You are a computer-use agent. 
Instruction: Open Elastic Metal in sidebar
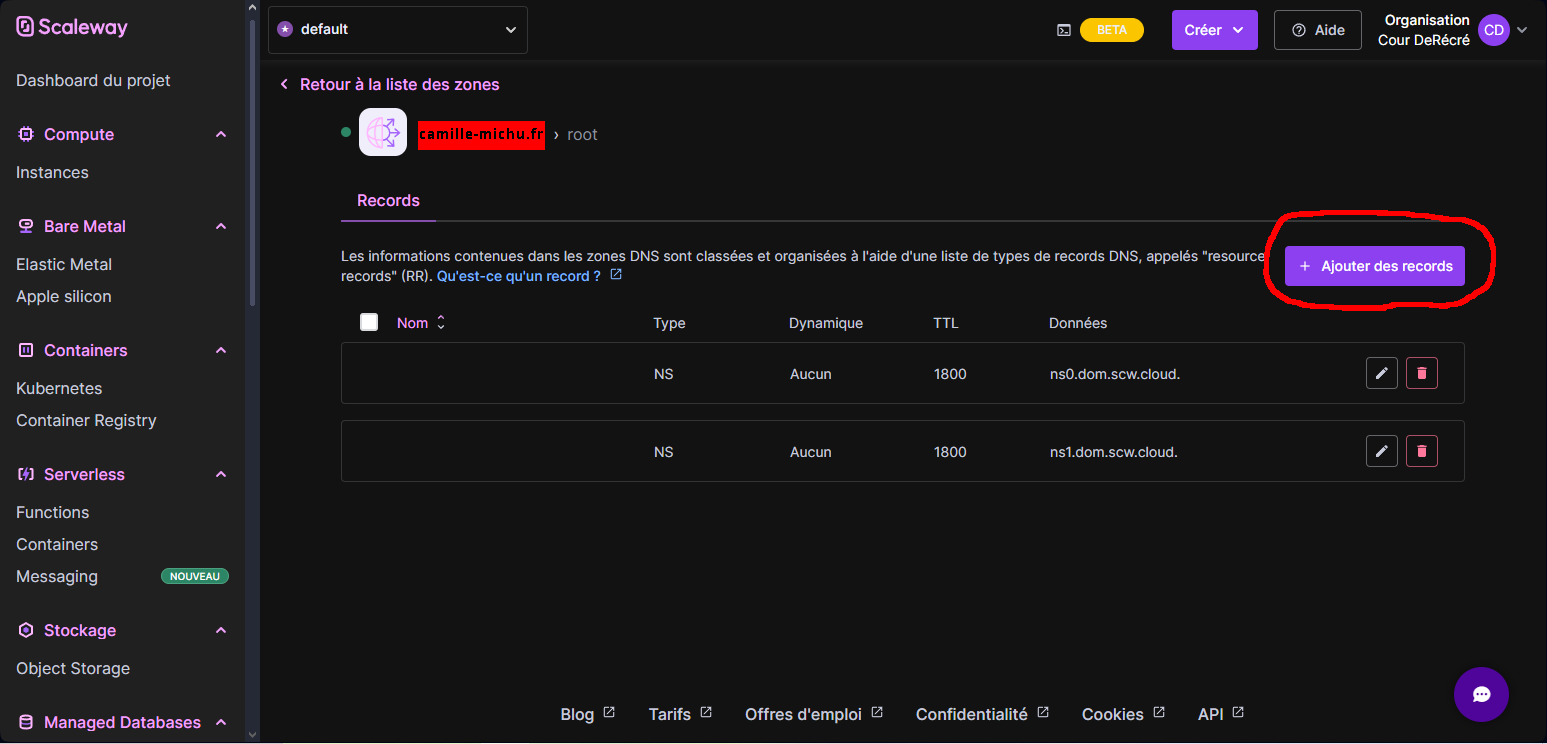click(x=64, y=265)
